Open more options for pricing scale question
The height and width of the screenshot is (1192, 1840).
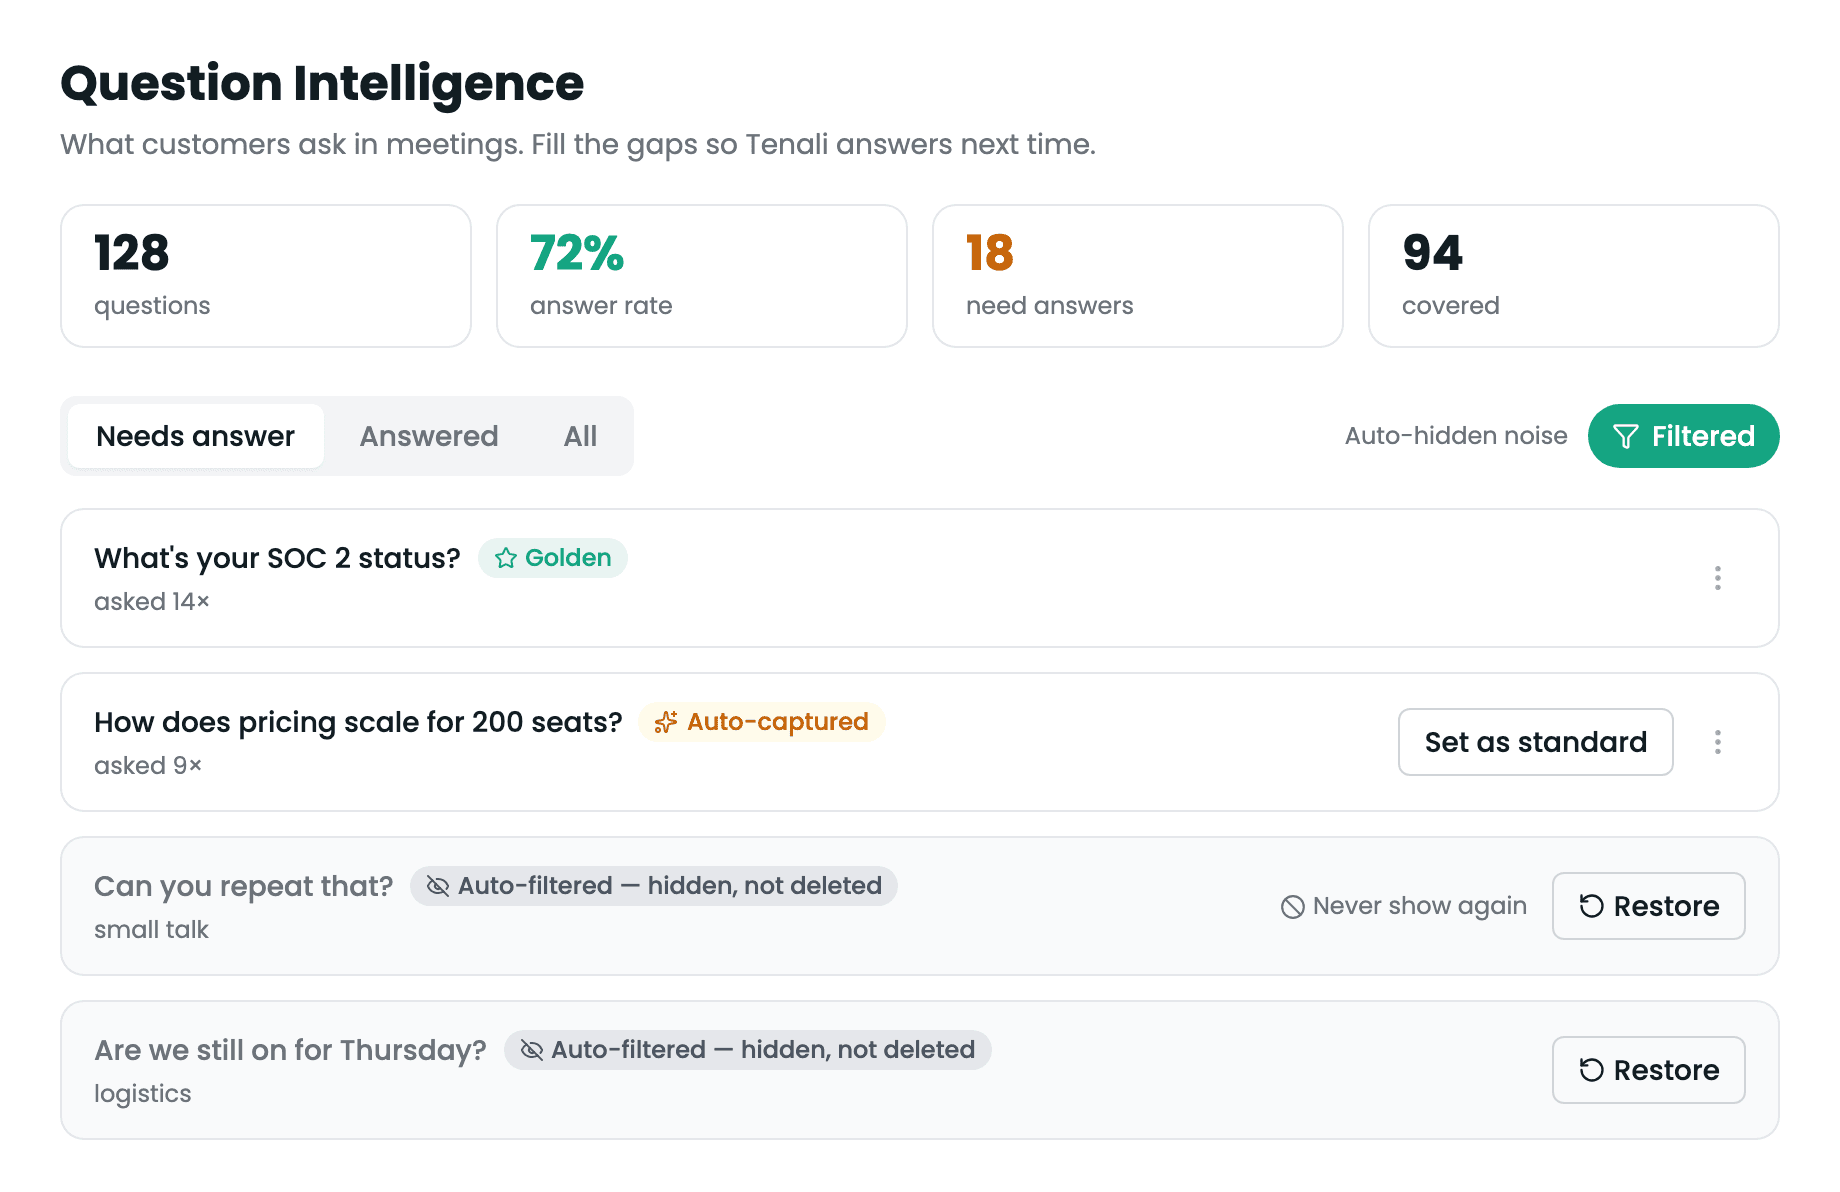pyautogui.click(x=1718, y=742)
